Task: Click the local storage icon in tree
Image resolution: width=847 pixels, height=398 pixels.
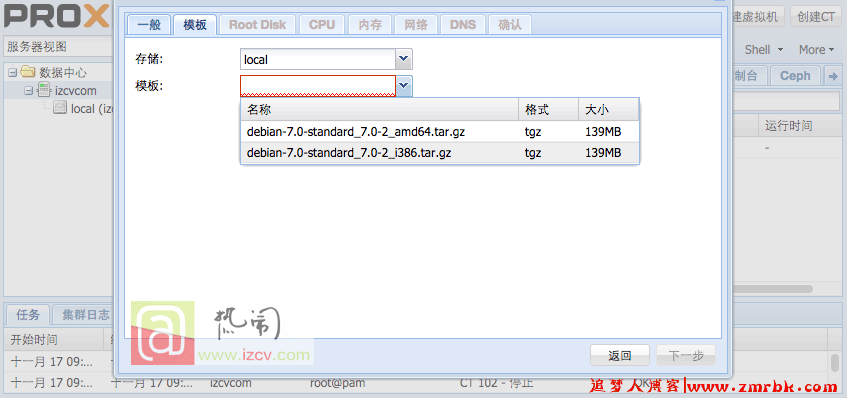Action: click(x=60, y=108)
